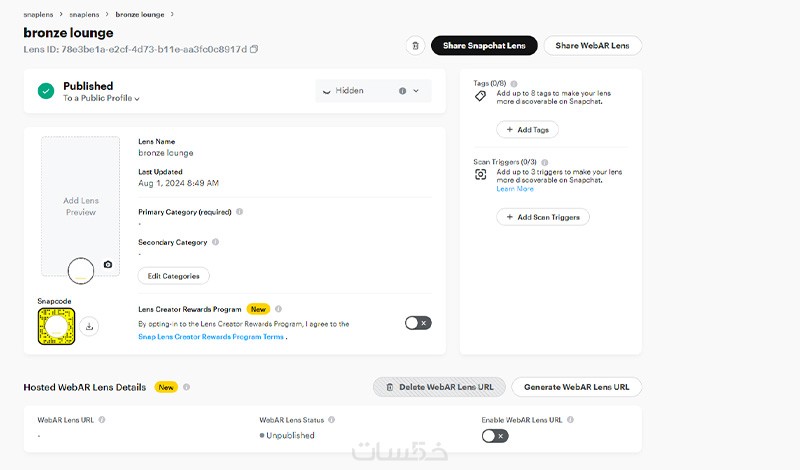The width and height of the screenshot is (800, 470).
Task: Click the info icon next to Tags
Action: click(x=514, y=83)
